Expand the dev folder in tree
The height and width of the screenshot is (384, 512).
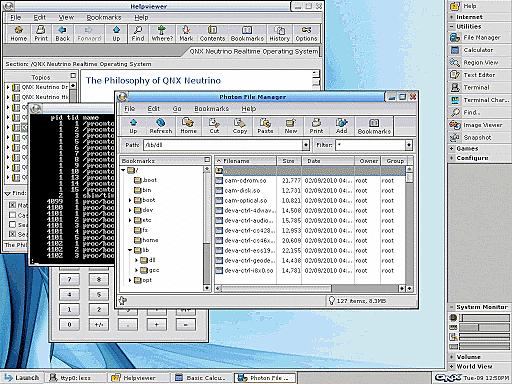130,210
